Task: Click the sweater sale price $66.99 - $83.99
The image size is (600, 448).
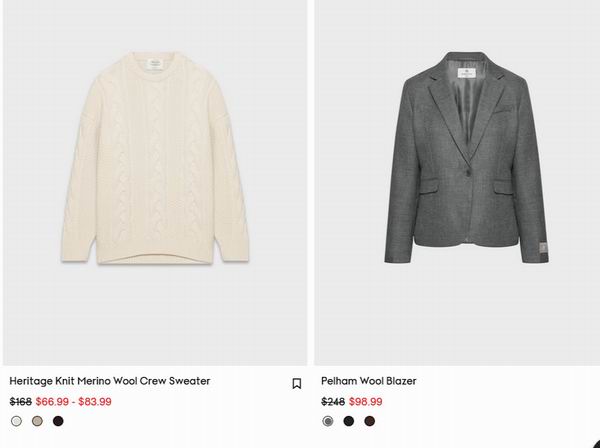Action: pyautogui.click(x=73, y=402)
